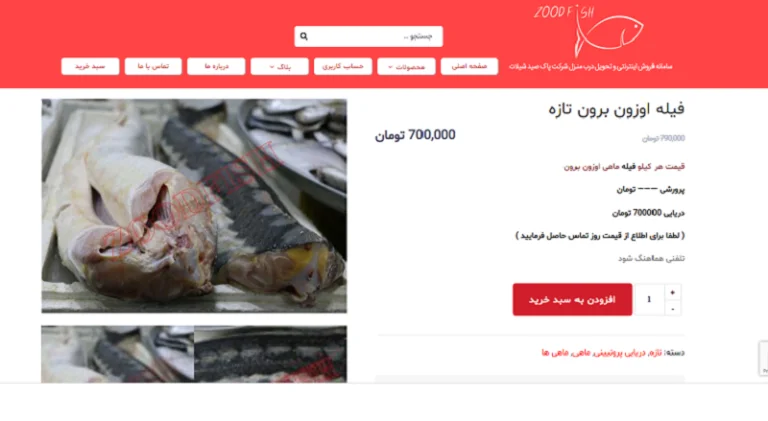Open the main sturgeon fillet product image
The image size is (768, 421).
point(194,206)
